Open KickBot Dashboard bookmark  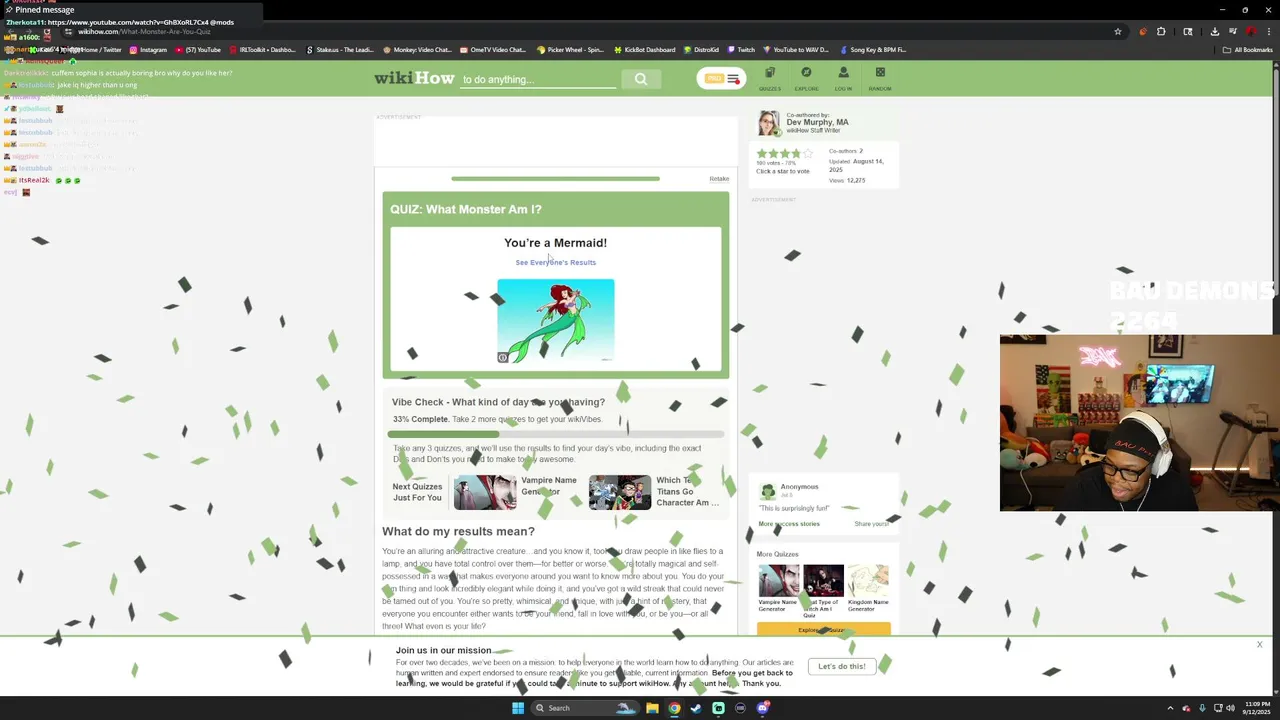[x=644, y=49]
